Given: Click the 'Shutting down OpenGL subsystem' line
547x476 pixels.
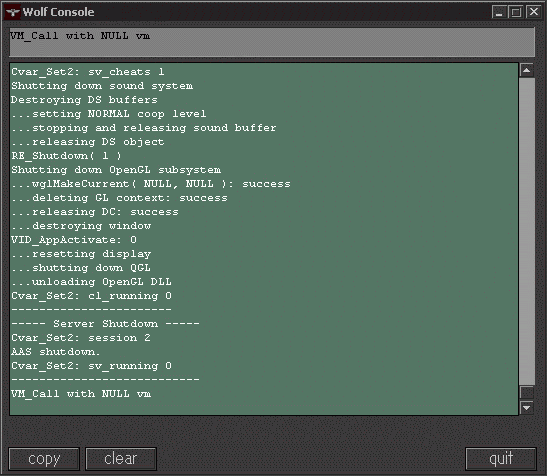Looking at the screenshot, I should click(x=116, y=170).
